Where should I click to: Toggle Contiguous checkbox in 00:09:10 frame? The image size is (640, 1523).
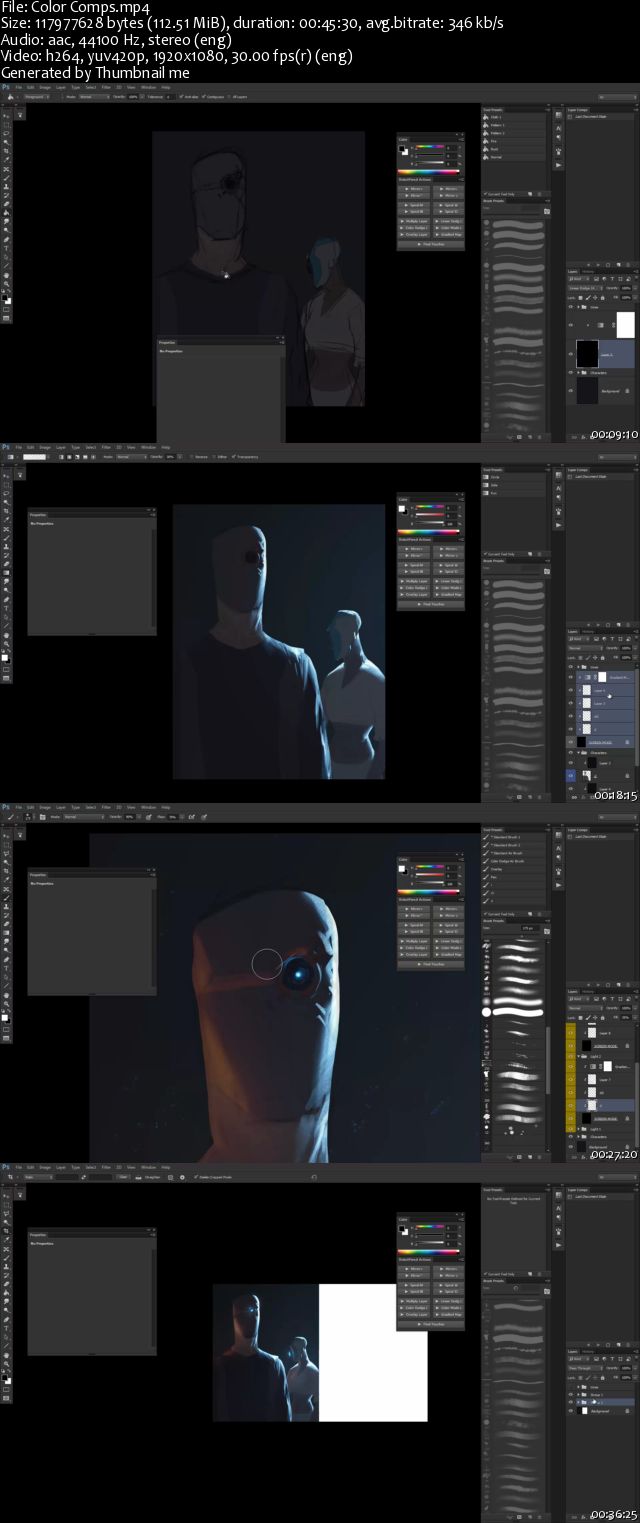[x=204, y=97]
